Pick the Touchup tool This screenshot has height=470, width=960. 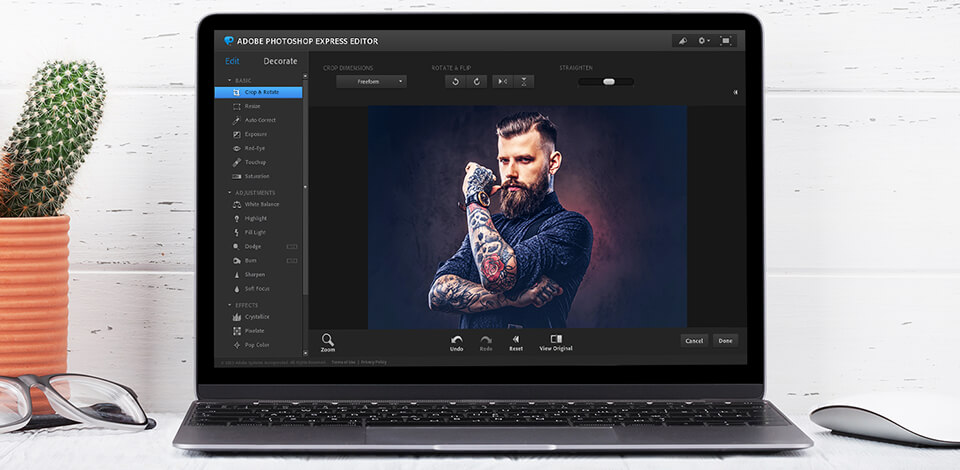[x=249, y=163]
